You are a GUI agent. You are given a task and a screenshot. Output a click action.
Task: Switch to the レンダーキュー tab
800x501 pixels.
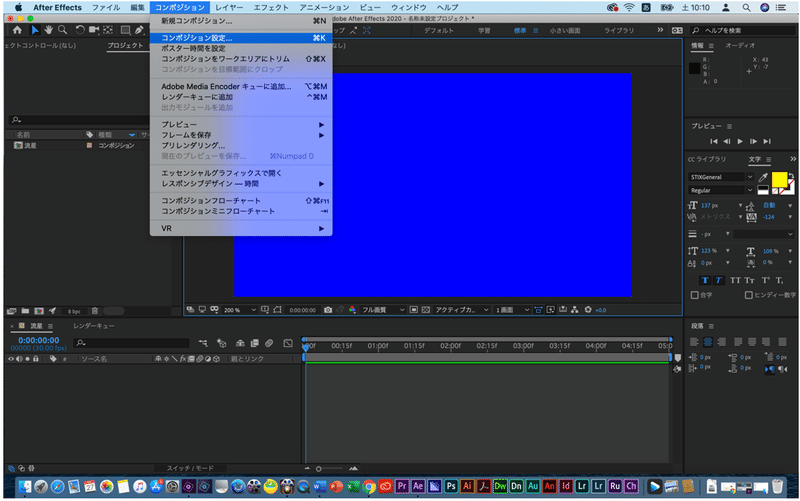[94, 326]
